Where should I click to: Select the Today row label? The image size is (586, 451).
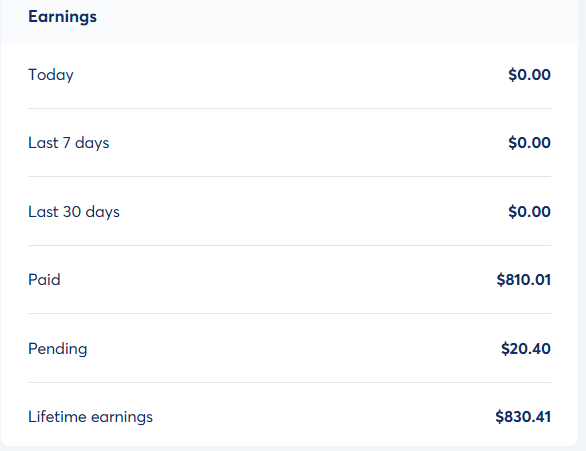(x=51, y=75)
